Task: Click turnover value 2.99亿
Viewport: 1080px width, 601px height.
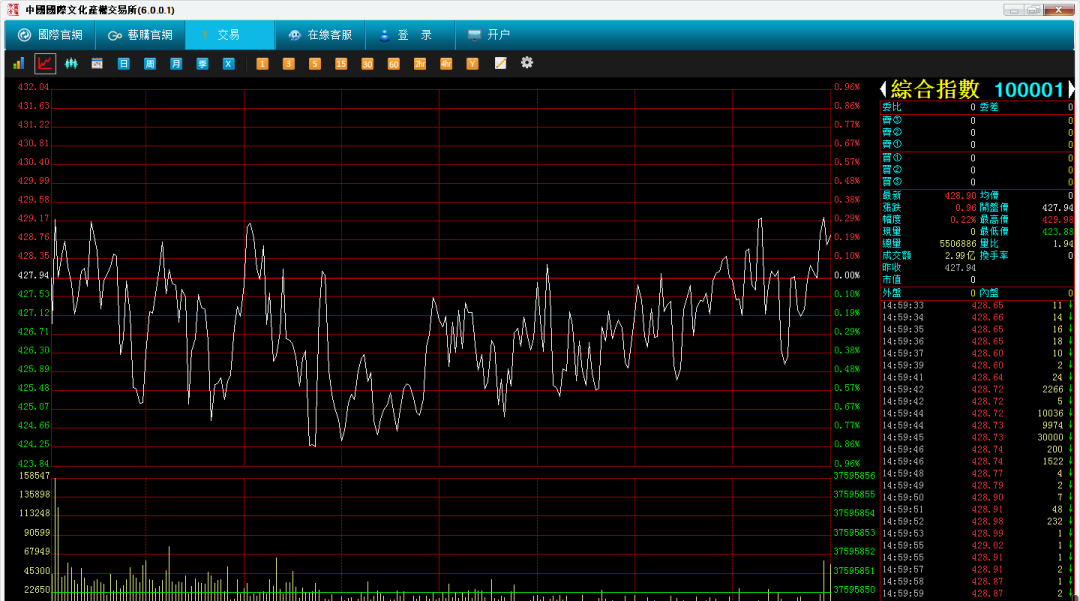Action: pyautogui.click(x=959, y=255)
